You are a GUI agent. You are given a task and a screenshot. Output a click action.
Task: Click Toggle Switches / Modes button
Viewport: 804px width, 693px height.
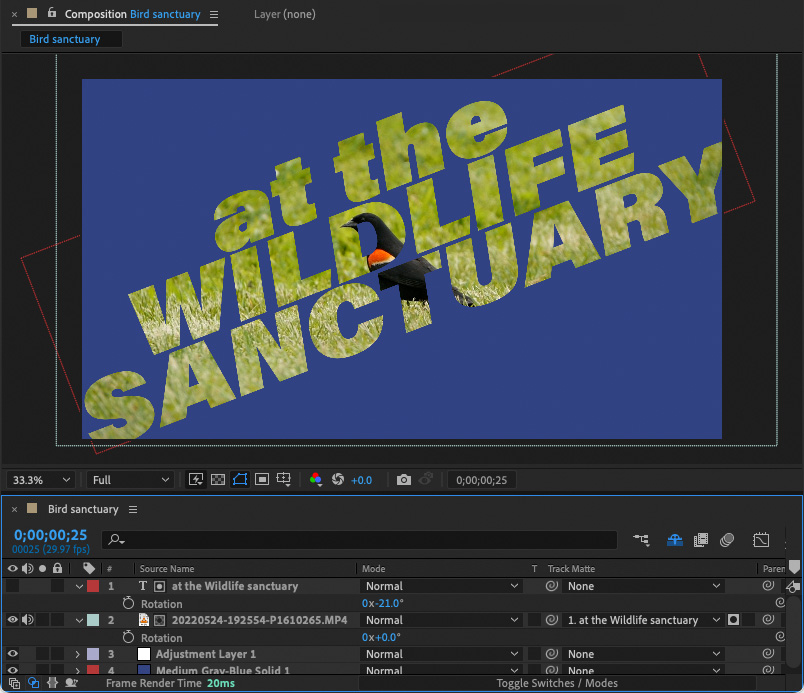click(x=557, y=683)
